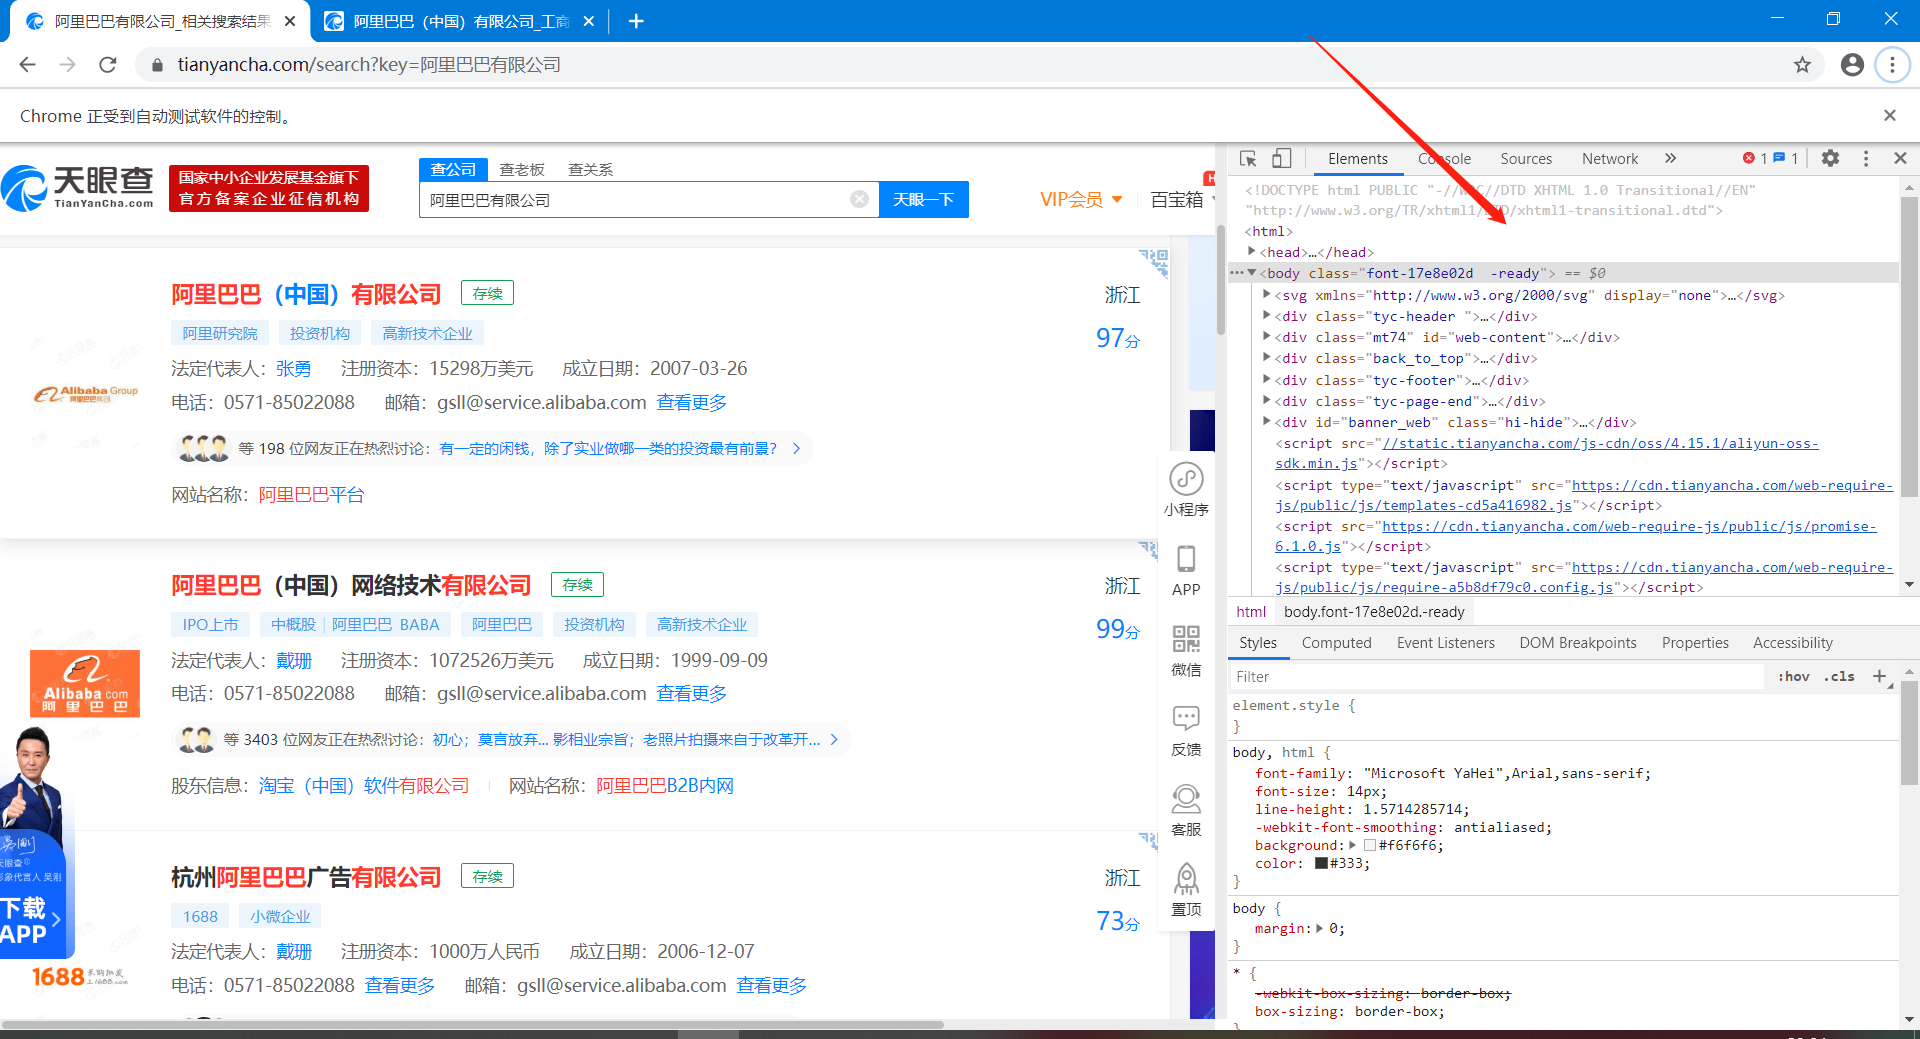1920x1039 pixels.
Task: Click the aliyun-oss-sdk script URL link
Action: (1547, 454)
